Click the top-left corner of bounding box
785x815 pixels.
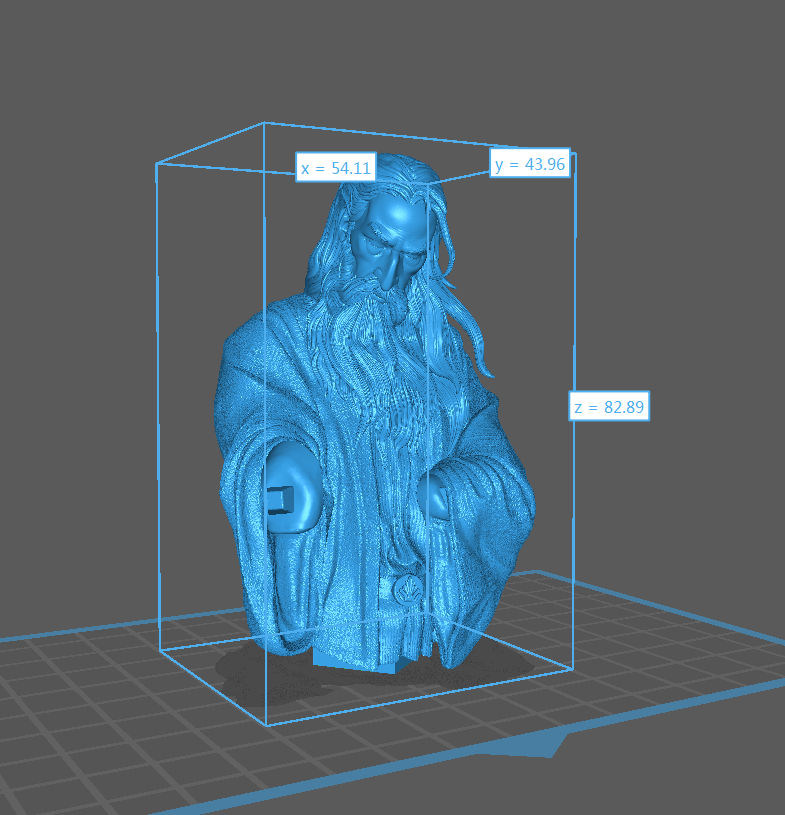coord(157,163)
